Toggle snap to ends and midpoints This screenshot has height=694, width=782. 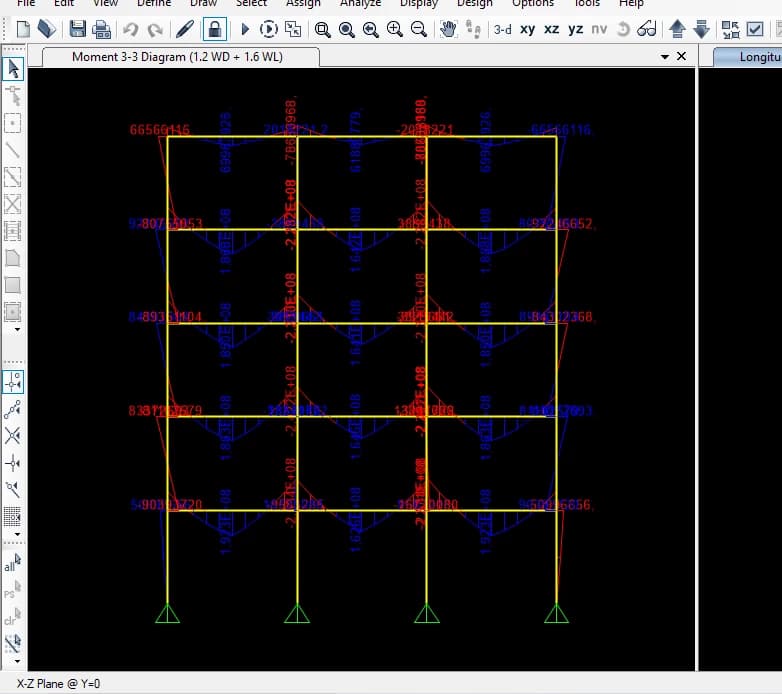point(13,409)
